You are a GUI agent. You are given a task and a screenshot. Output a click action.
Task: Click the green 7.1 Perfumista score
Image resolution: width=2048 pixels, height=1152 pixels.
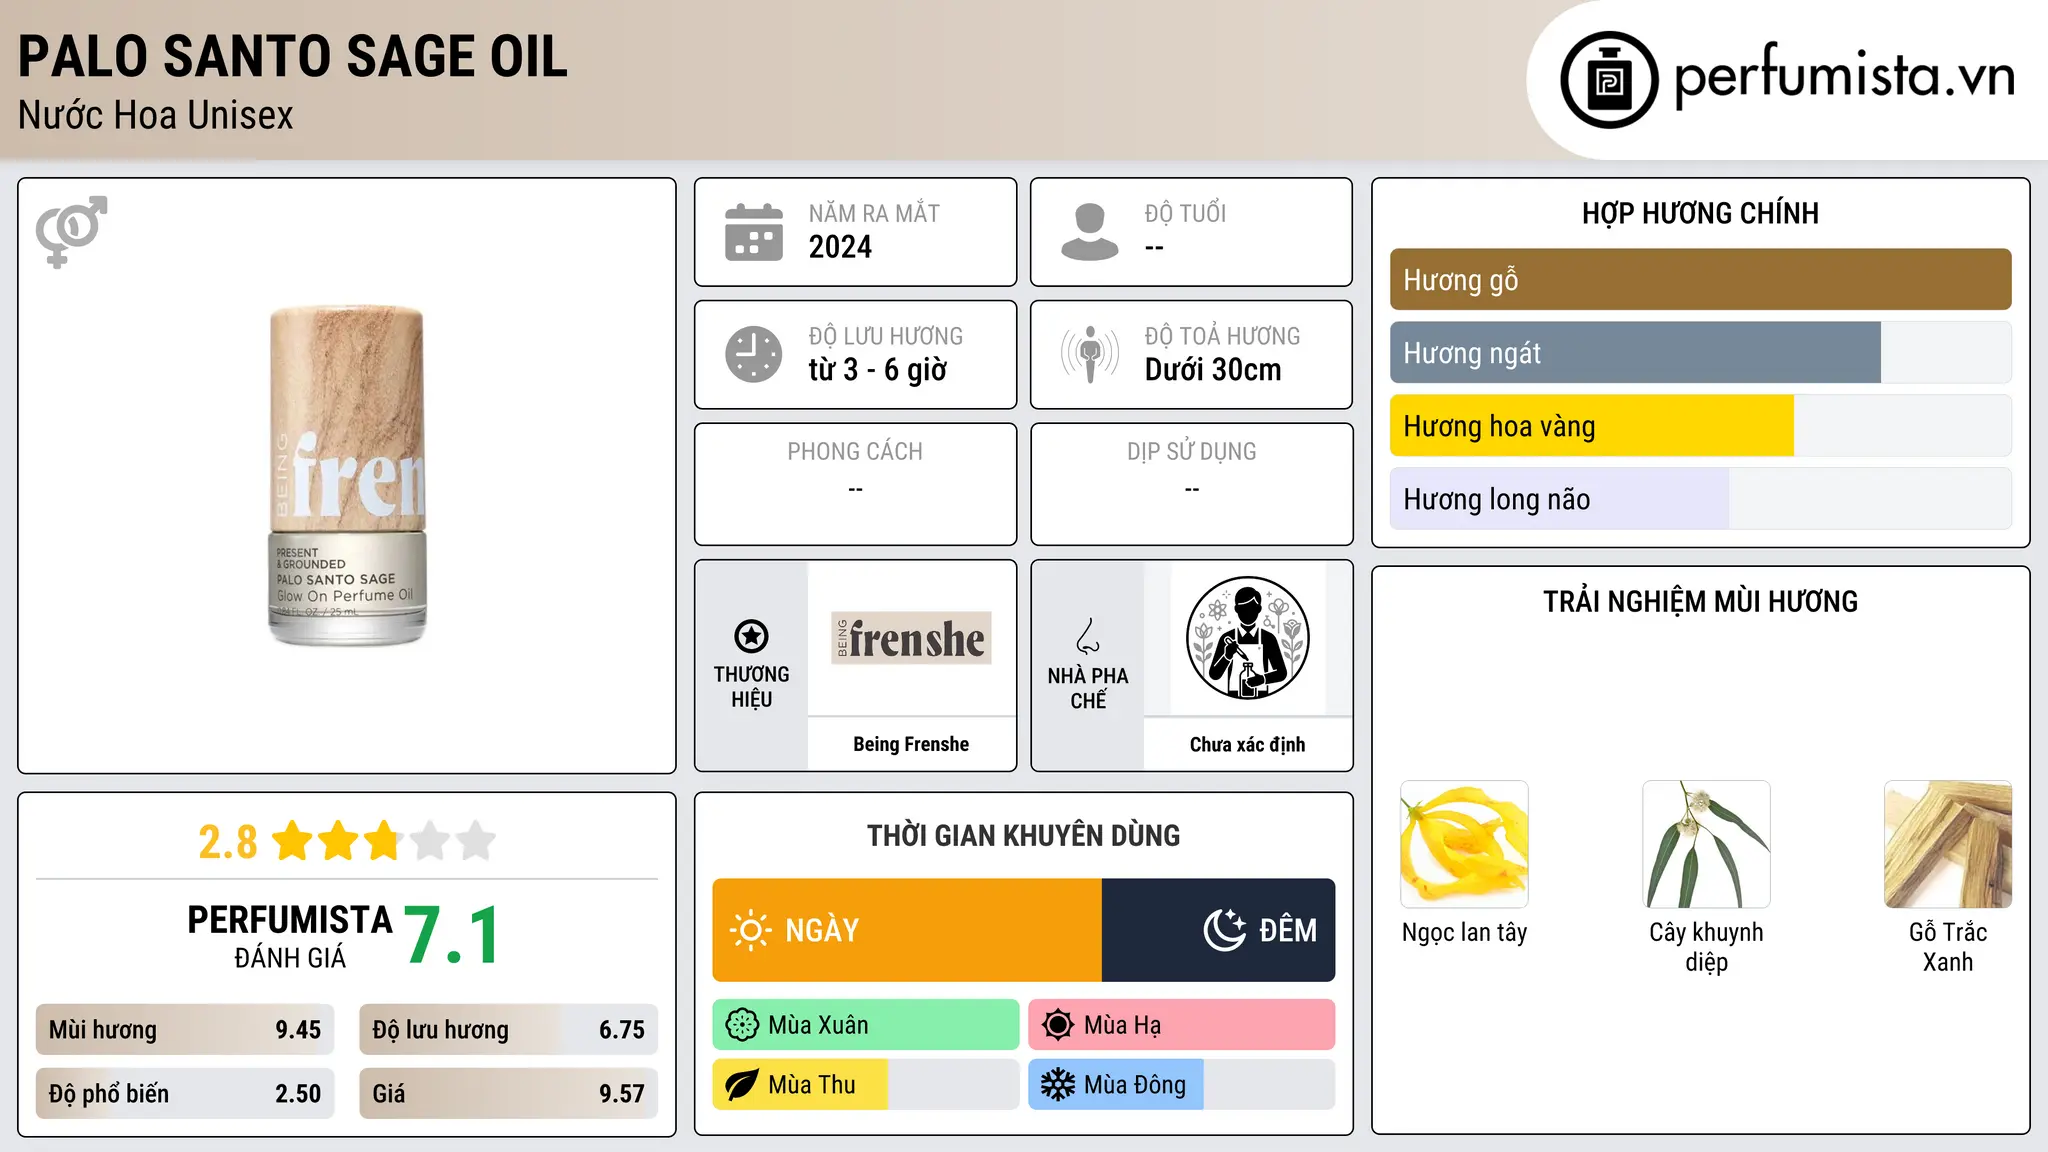click(x=452, y=935)
